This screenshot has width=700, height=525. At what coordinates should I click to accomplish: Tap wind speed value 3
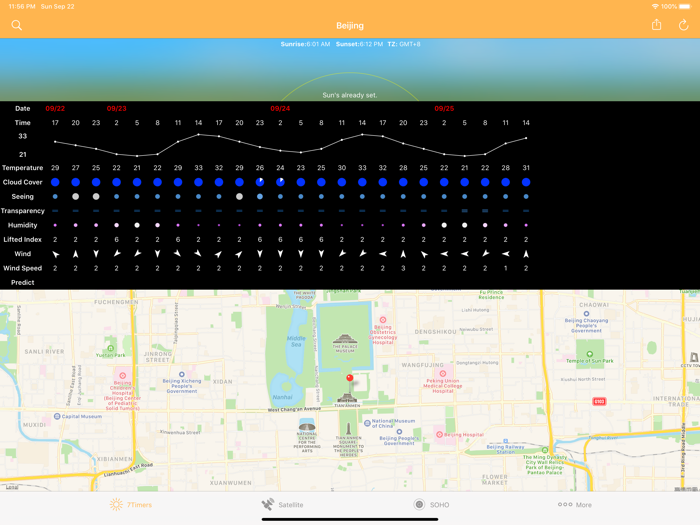[403, 268]
